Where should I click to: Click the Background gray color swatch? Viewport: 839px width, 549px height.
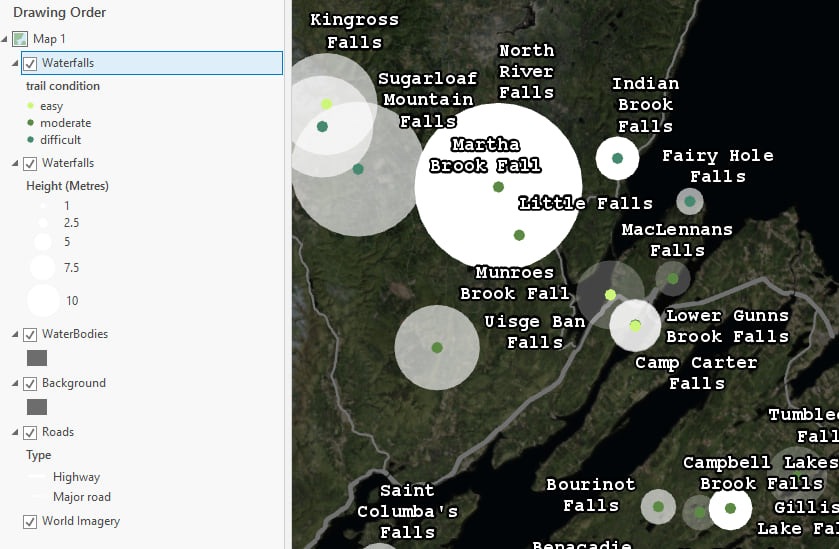pyautogui.click(x=37, y=407)
